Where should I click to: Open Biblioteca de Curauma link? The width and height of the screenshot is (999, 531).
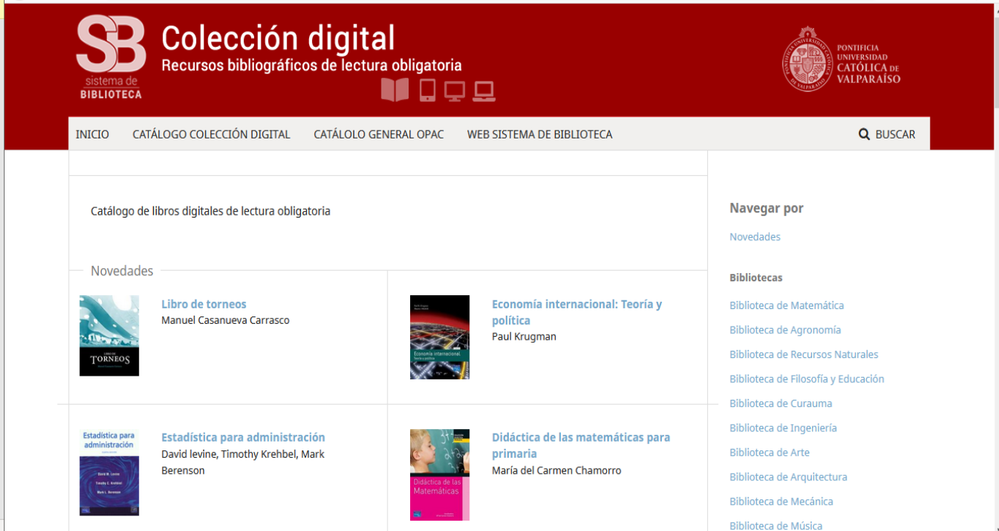[780, 404]
